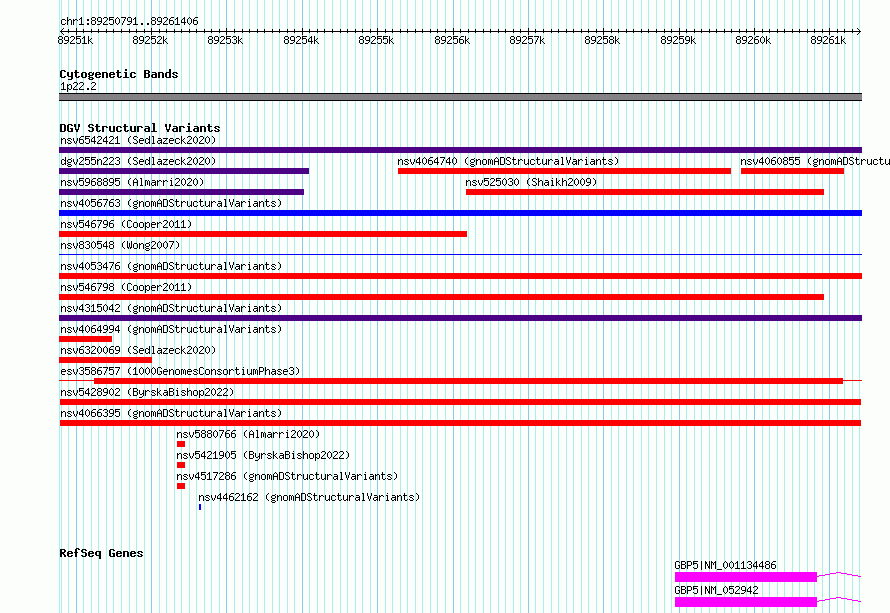
Task: Click the 89260k ruler tick label
Action: click(753, 40)
